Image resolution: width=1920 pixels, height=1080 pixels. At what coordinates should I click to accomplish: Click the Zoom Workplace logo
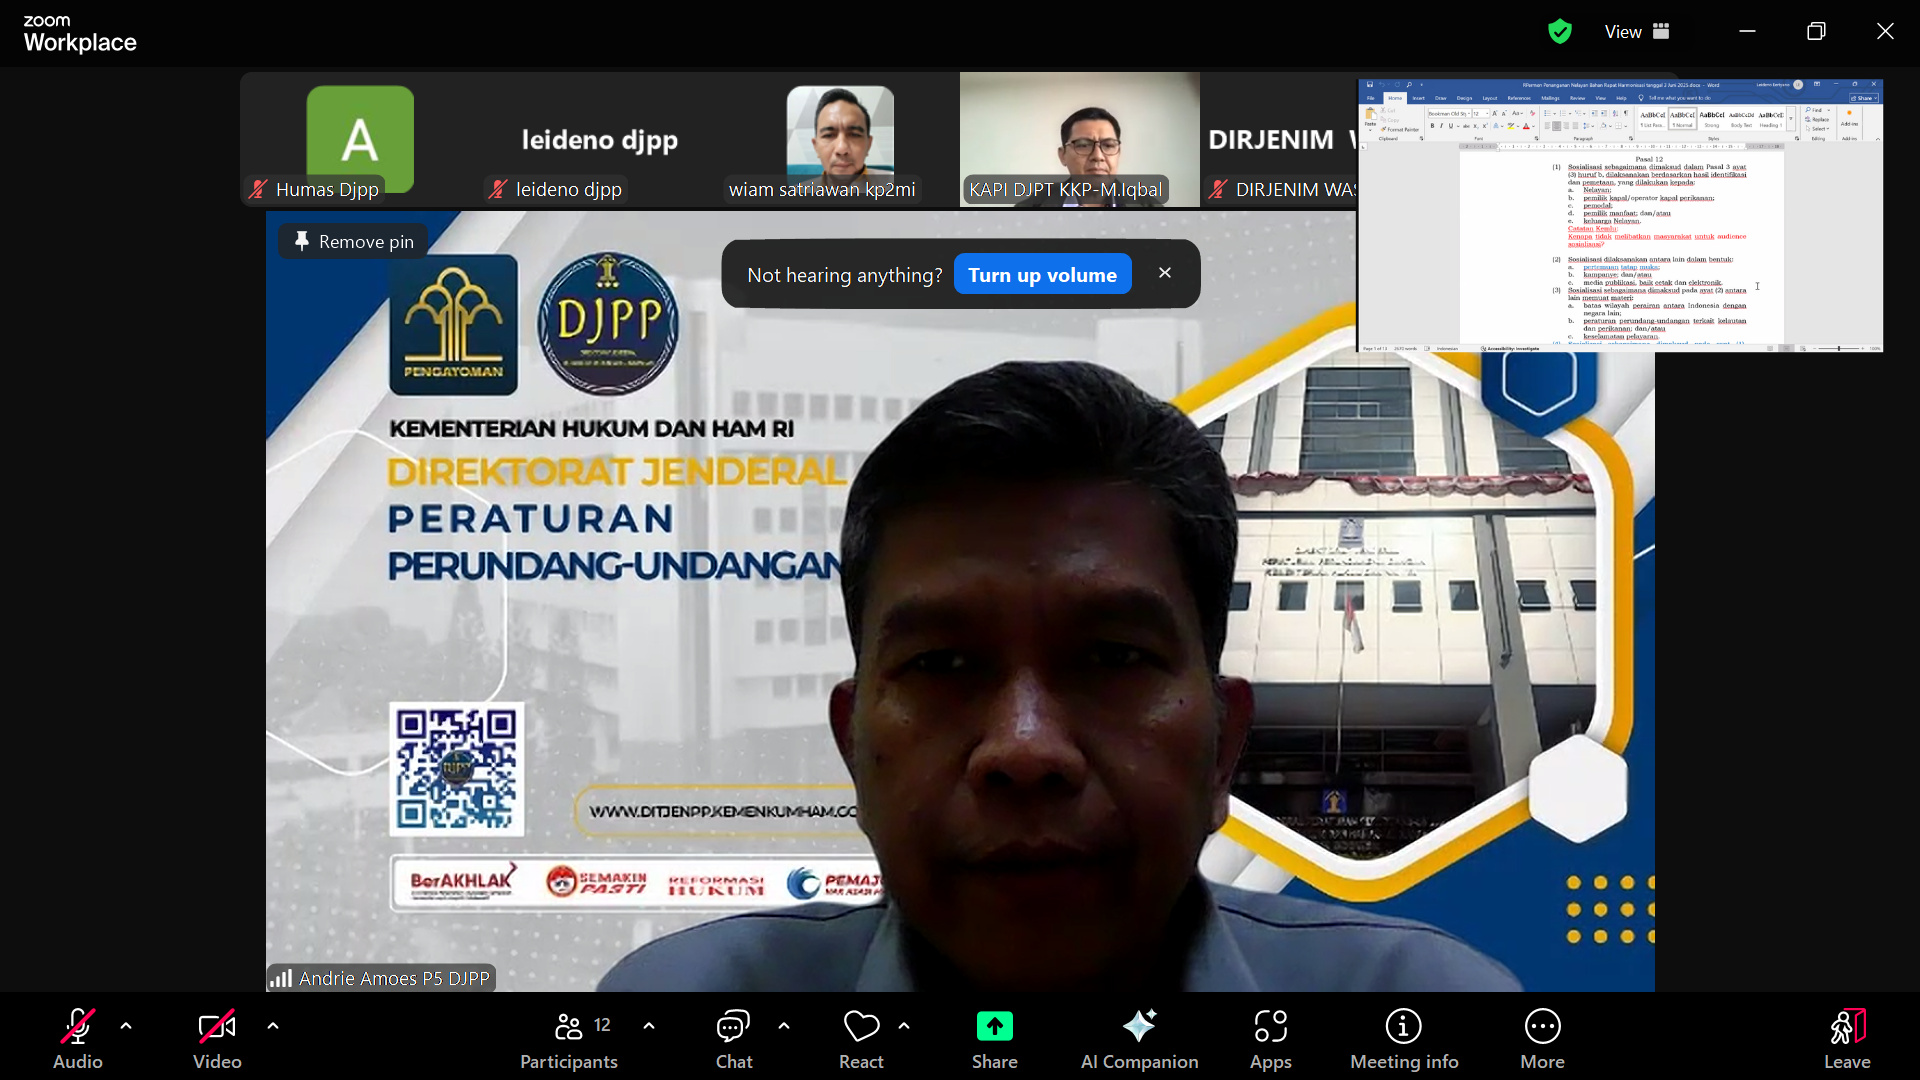[80, 34]
